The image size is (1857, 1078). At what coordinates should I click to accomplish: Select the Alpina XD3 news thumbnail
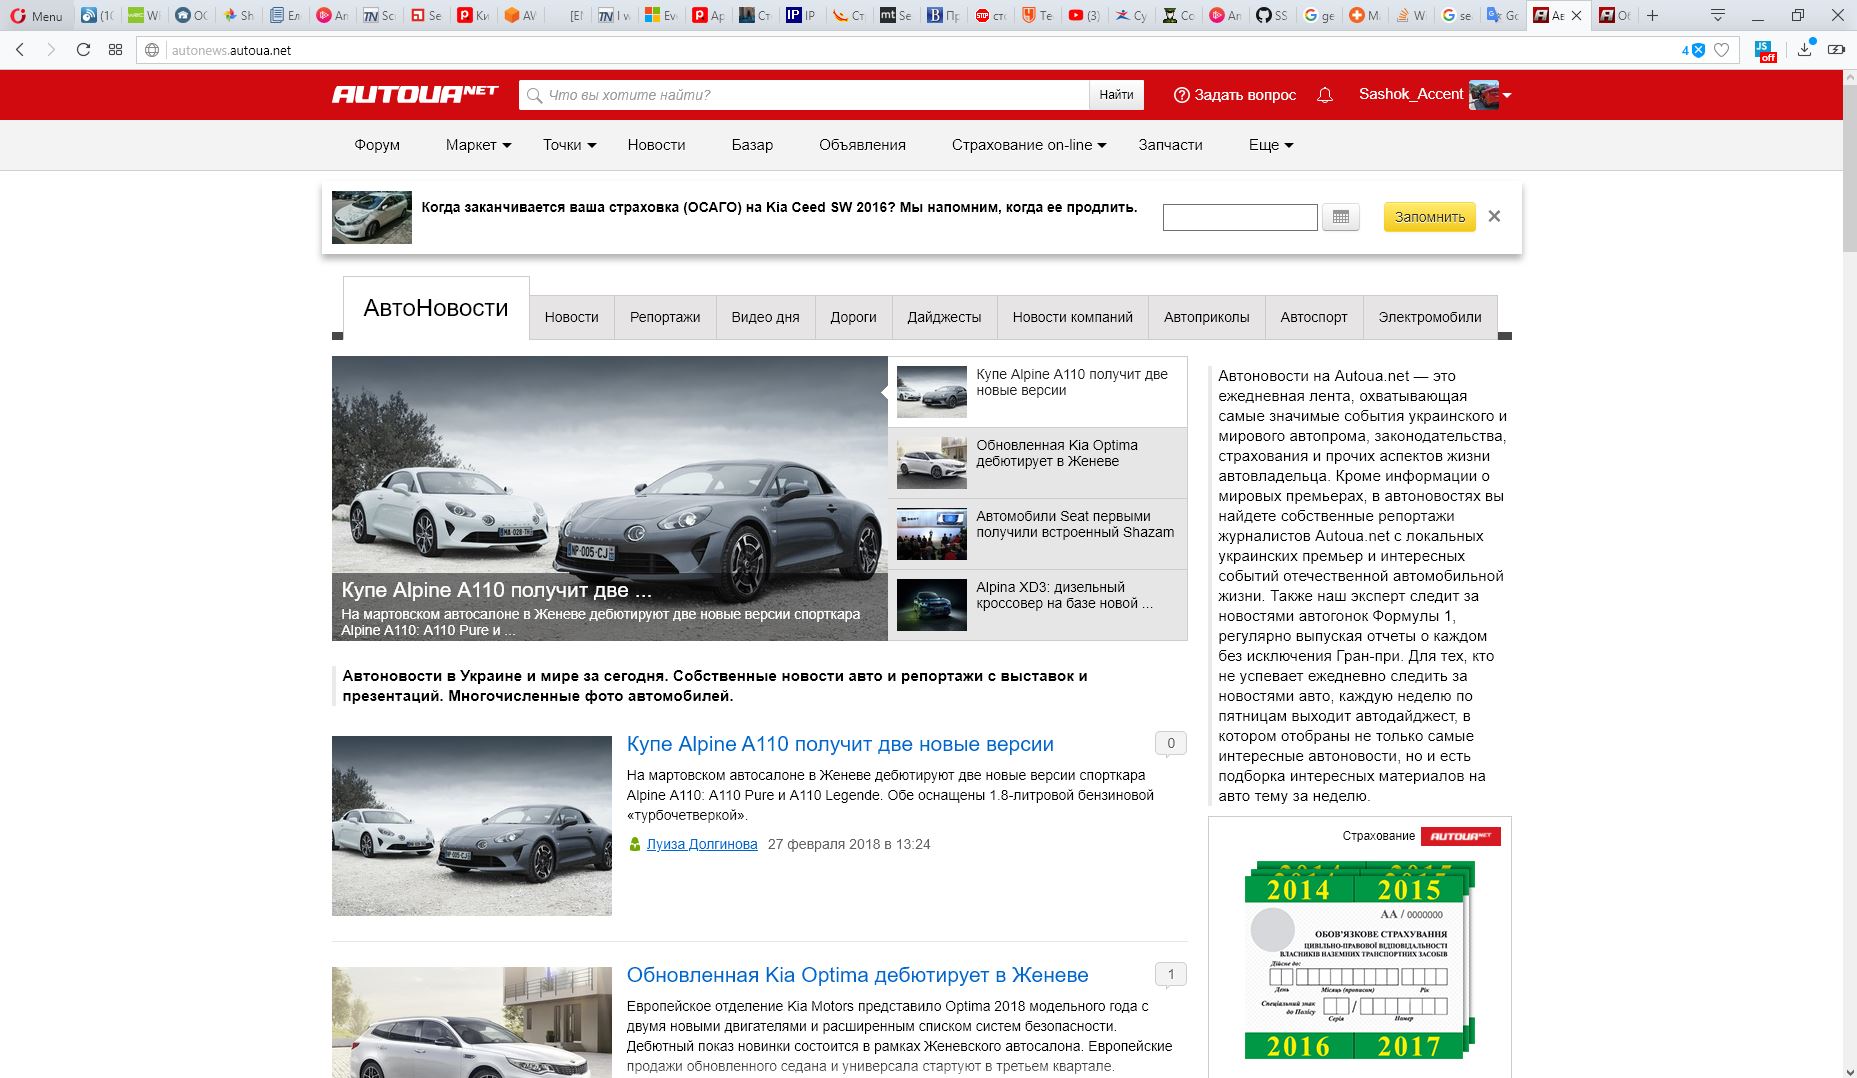pyautogui.click(x=931, y=605)
